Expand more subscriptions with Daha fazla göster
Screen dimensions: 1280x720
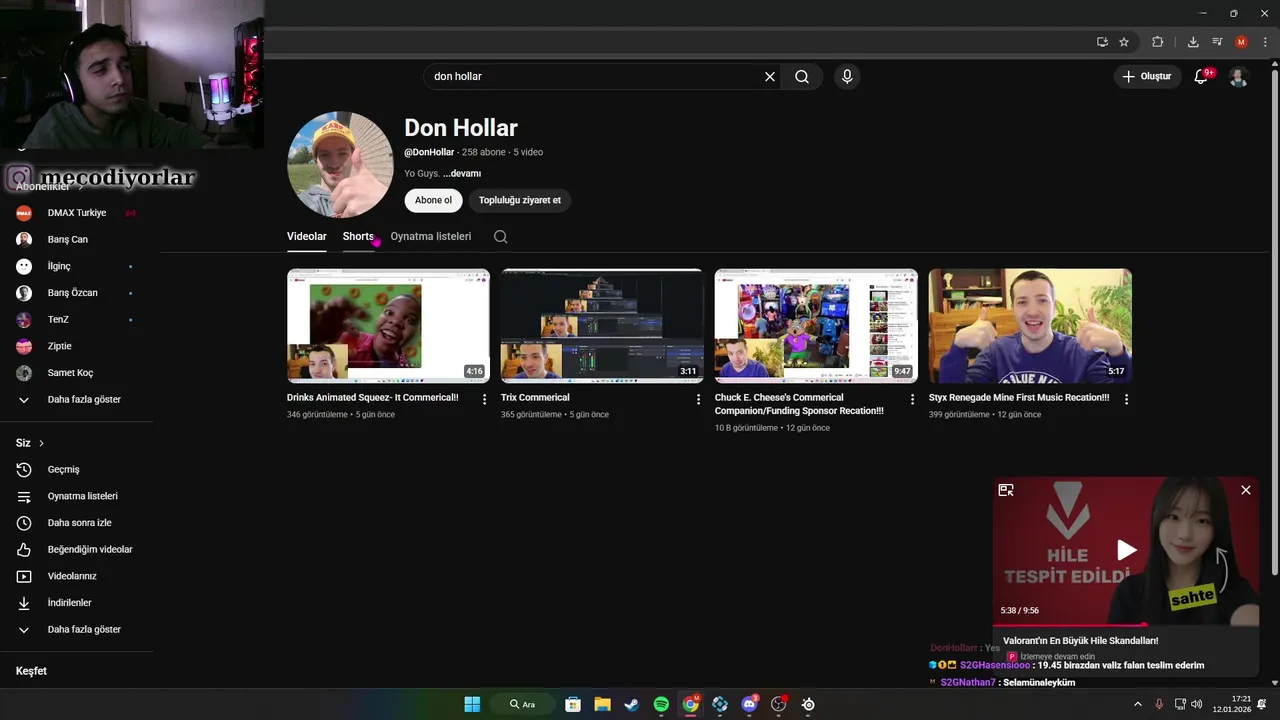tap(76, 400)
